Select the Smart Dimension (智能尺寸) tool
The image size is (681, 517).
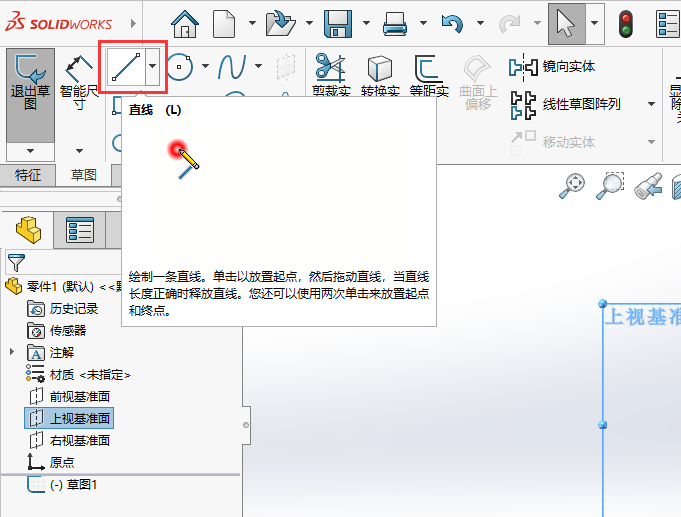point(79,83)
